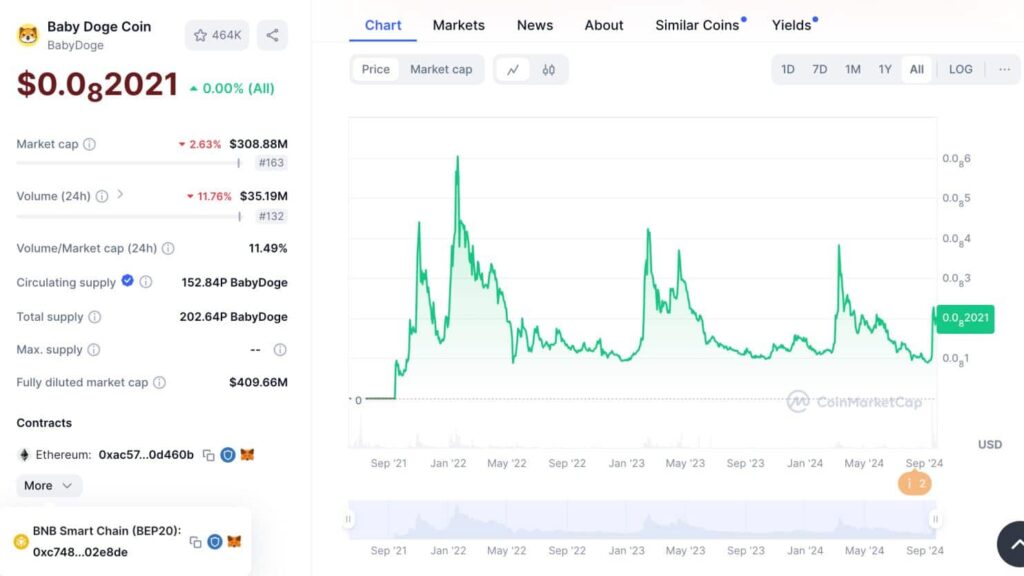The width and height of the screenshot is (1024, 576).
Task: Show Total supply info icon
Action: 95,317
